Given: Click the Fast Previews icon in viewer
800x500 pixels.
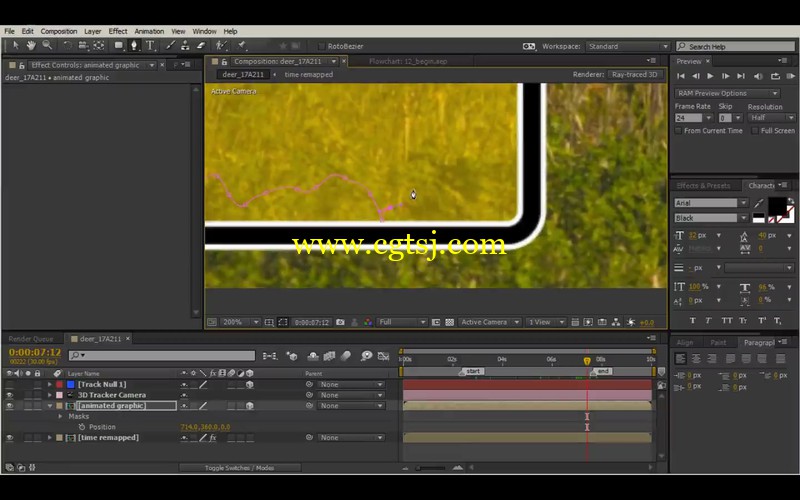Looking at the screenshot, I should click(x=588, y=322).
